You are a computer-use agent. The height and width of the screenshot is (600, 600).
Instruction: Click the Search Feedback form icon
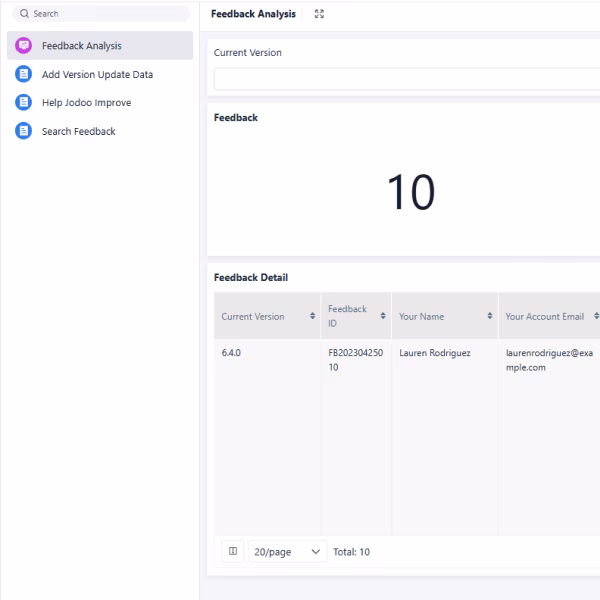(x=24, y=131)
